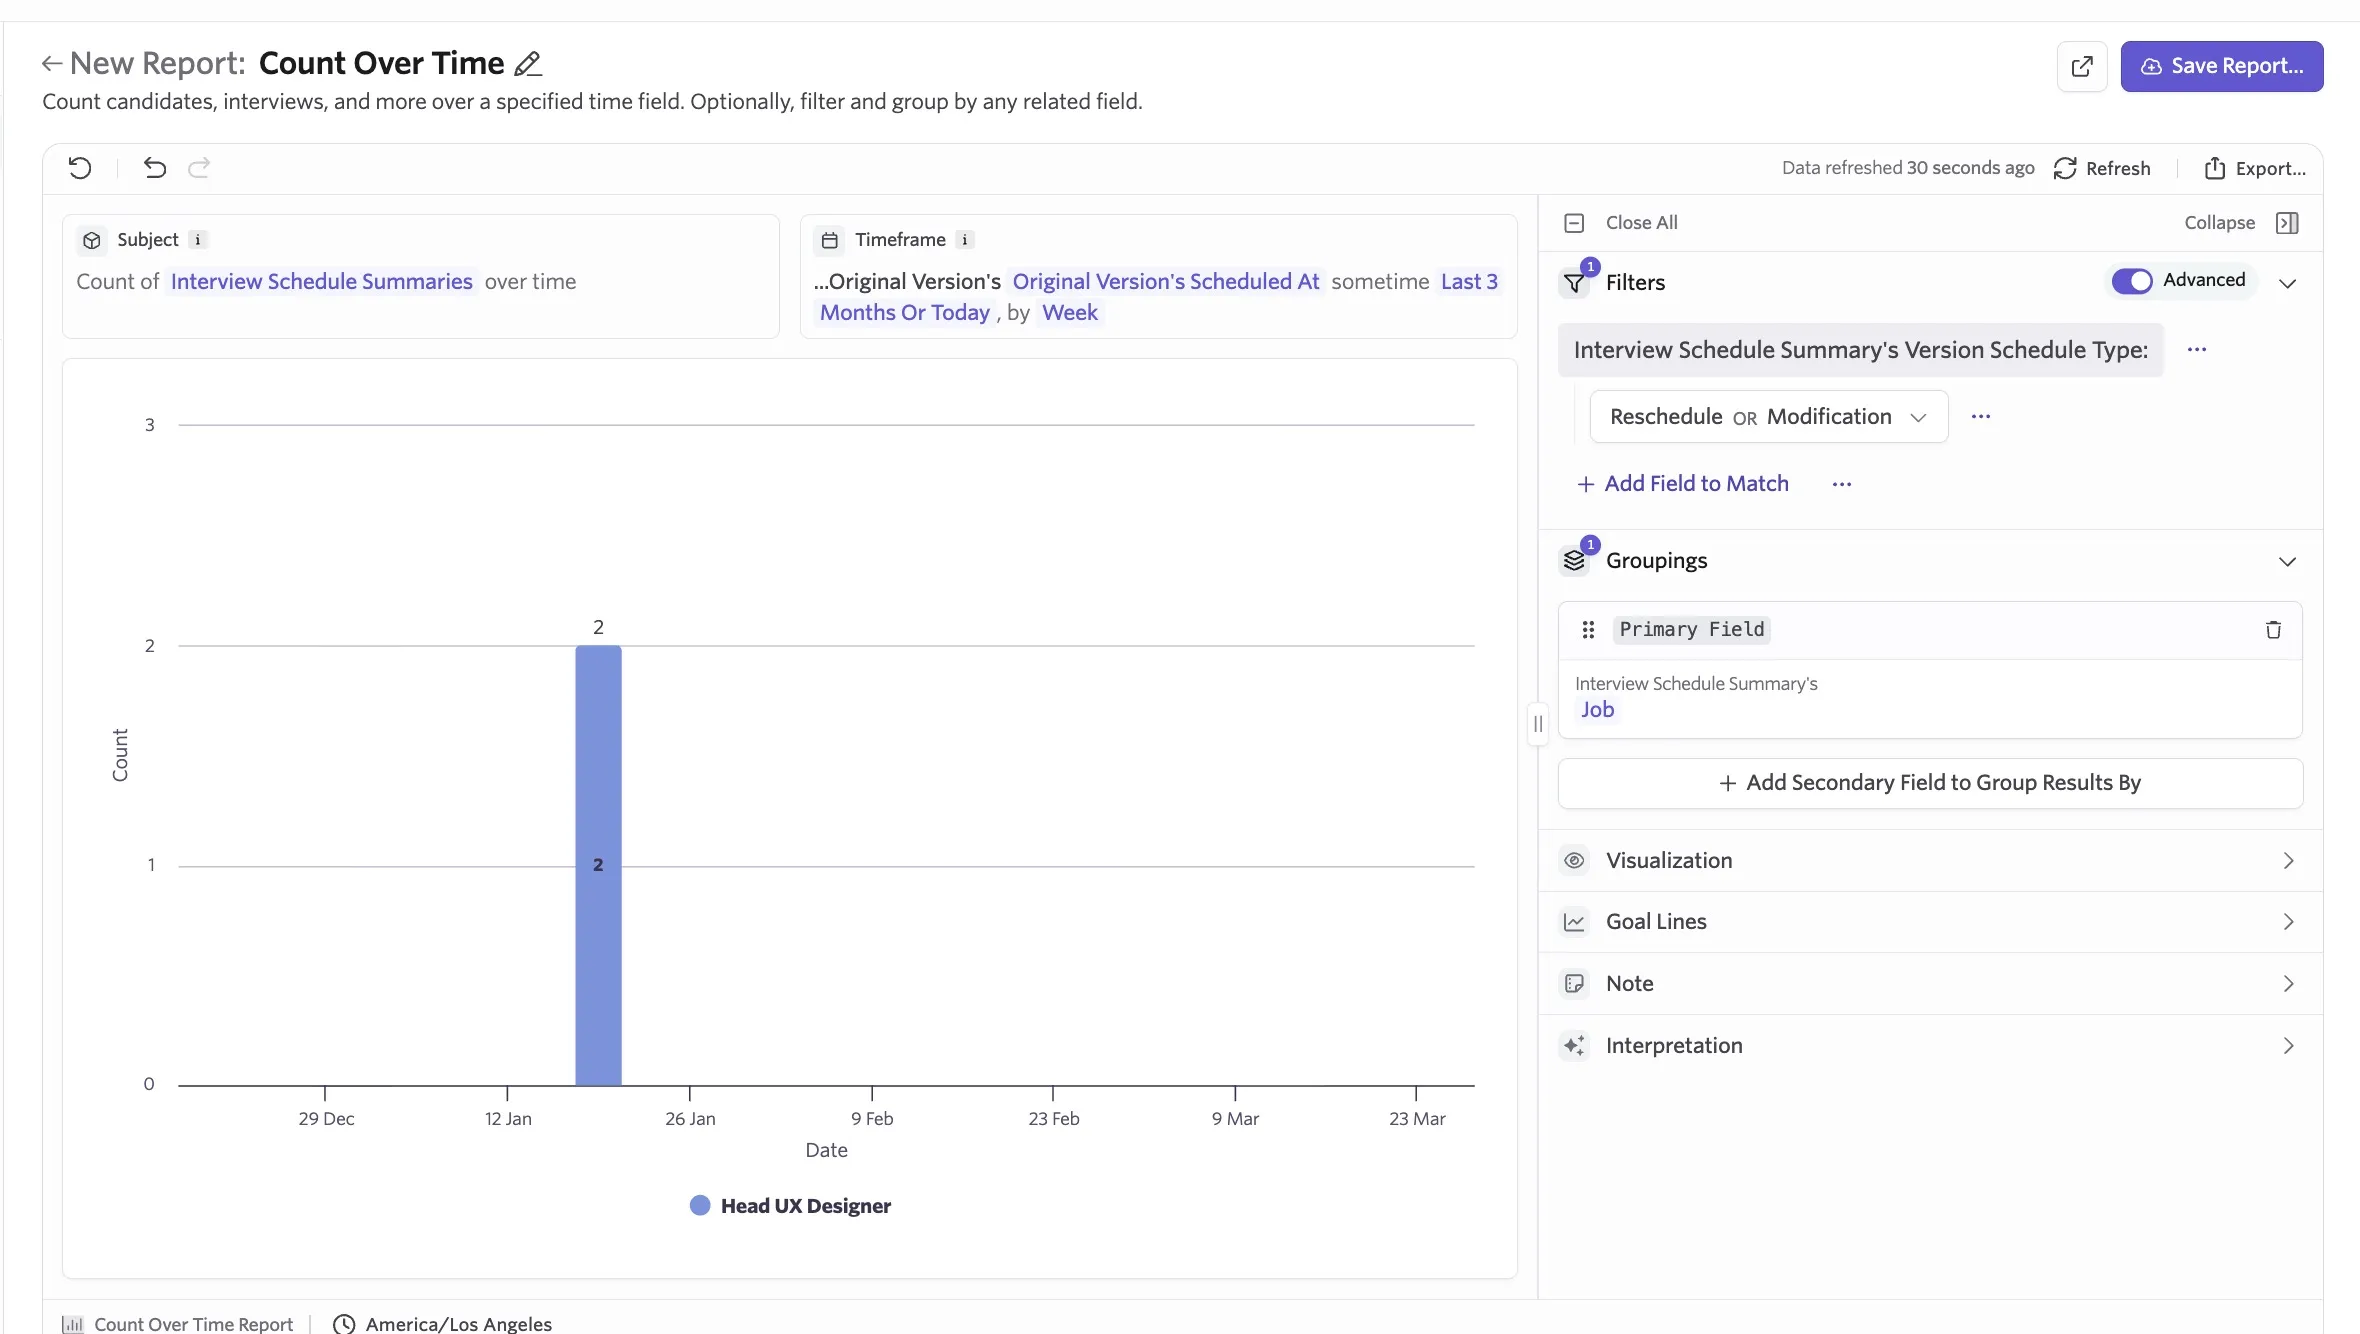Image resolution: width=2360 pixels, height=1334 pixels.
Task: Open Reschedule OR Modification dropdown
Action: tap(1768, 417)
